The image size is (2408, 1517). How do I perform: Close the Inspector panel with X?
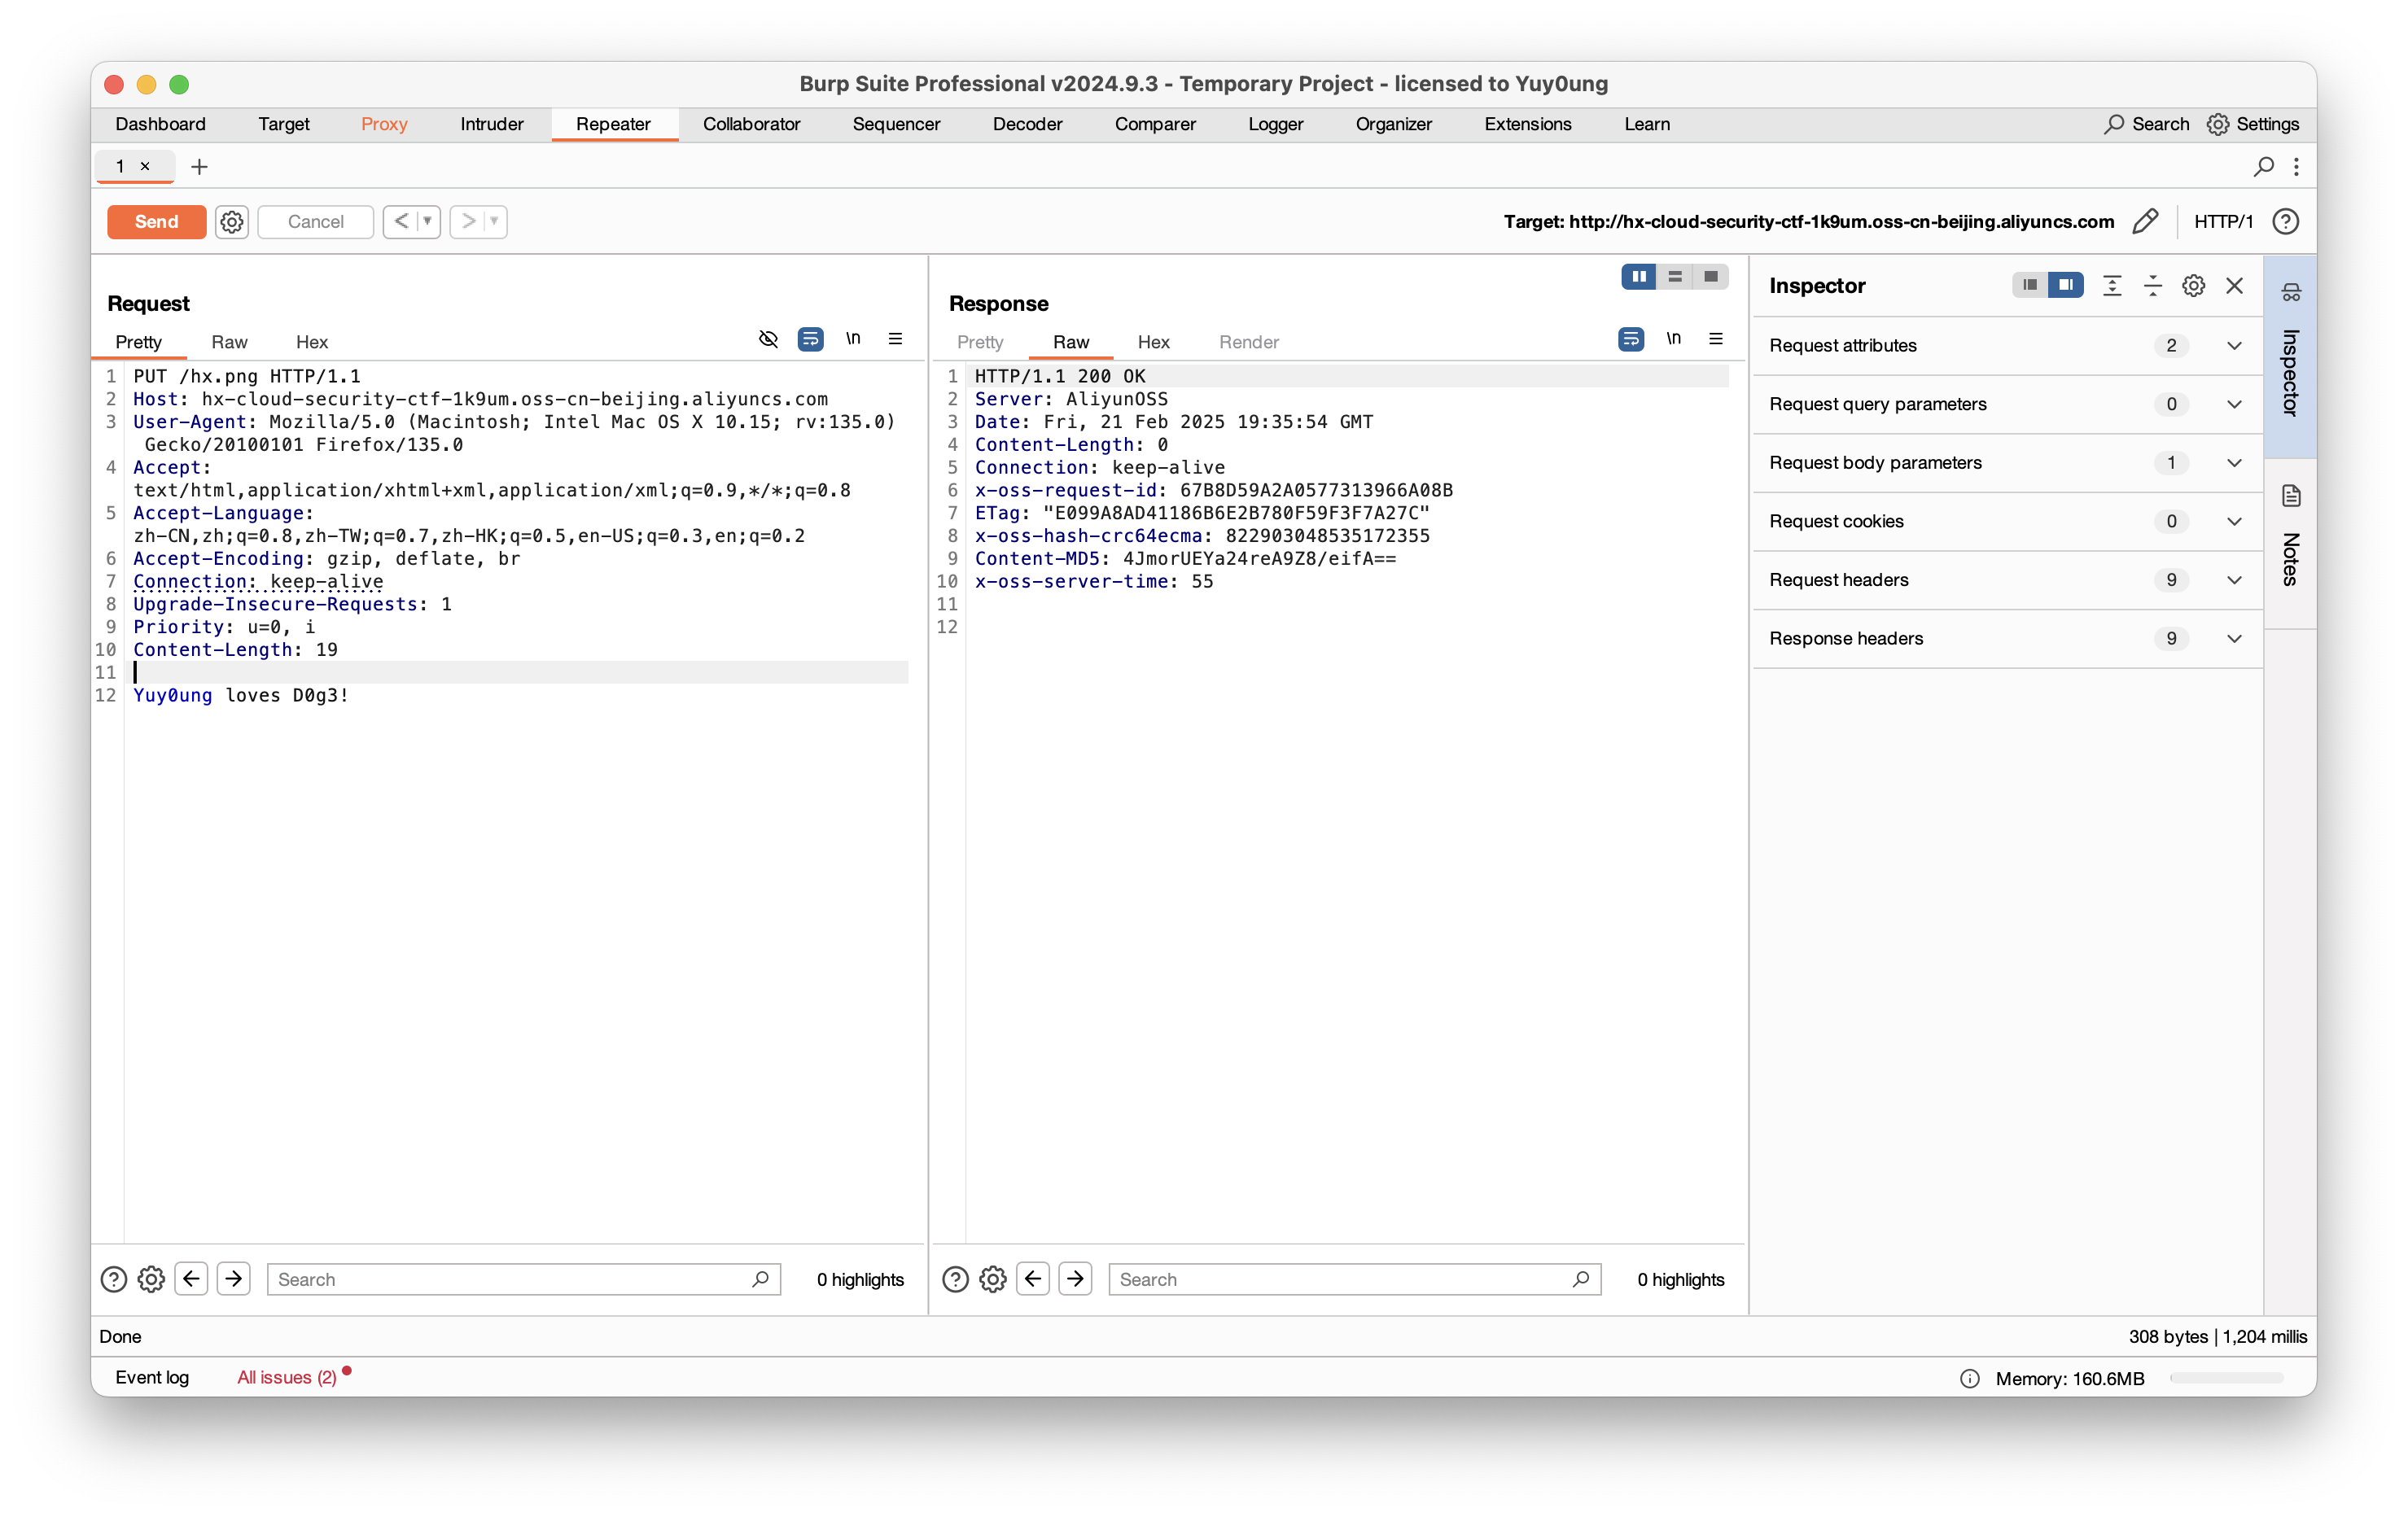[x=2234, y=286]
